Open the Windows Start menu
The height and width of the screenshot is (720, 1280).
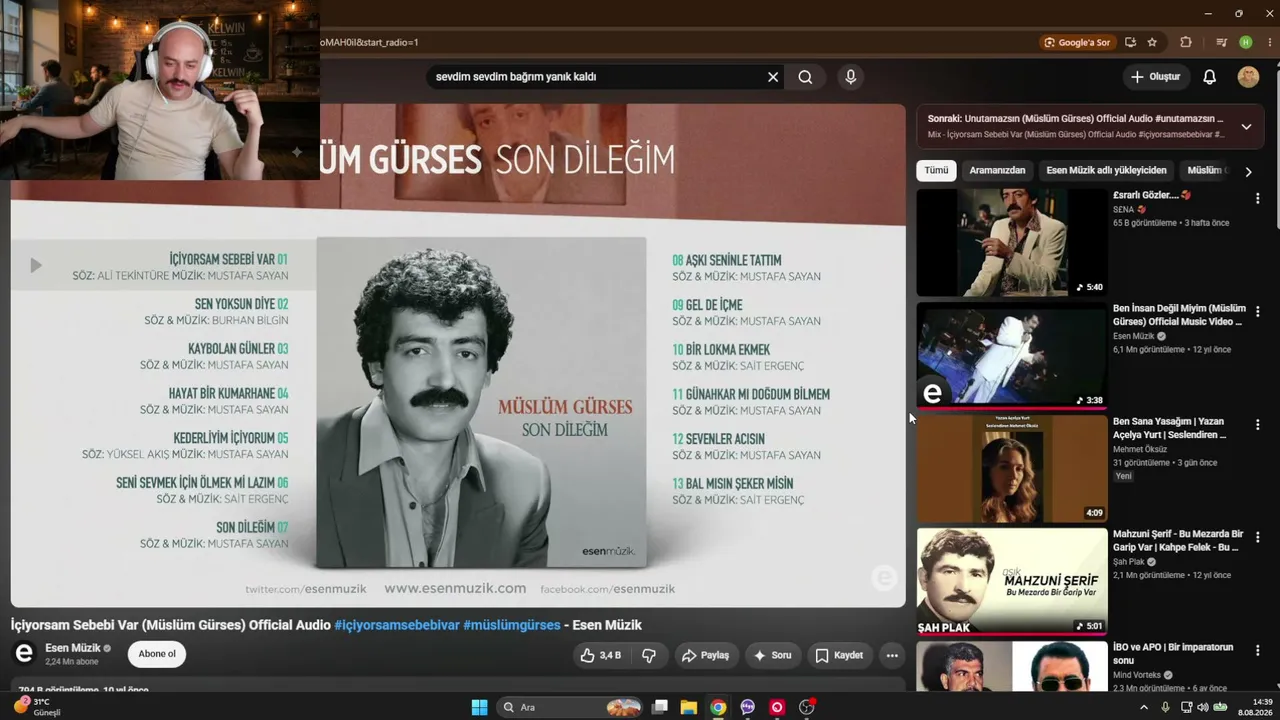479,707
